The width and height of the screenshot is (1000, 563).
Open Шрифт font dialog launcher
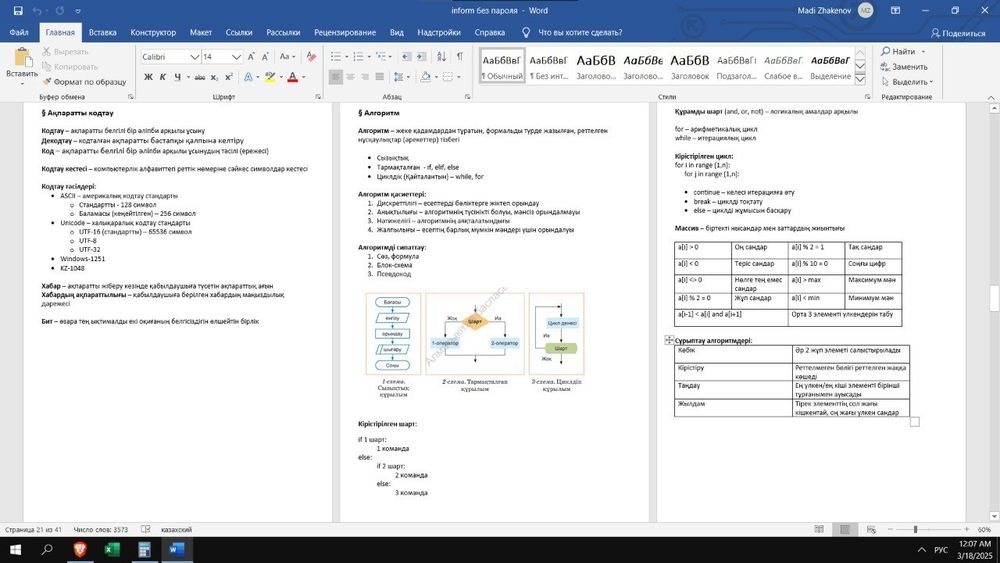pos(318,97)
